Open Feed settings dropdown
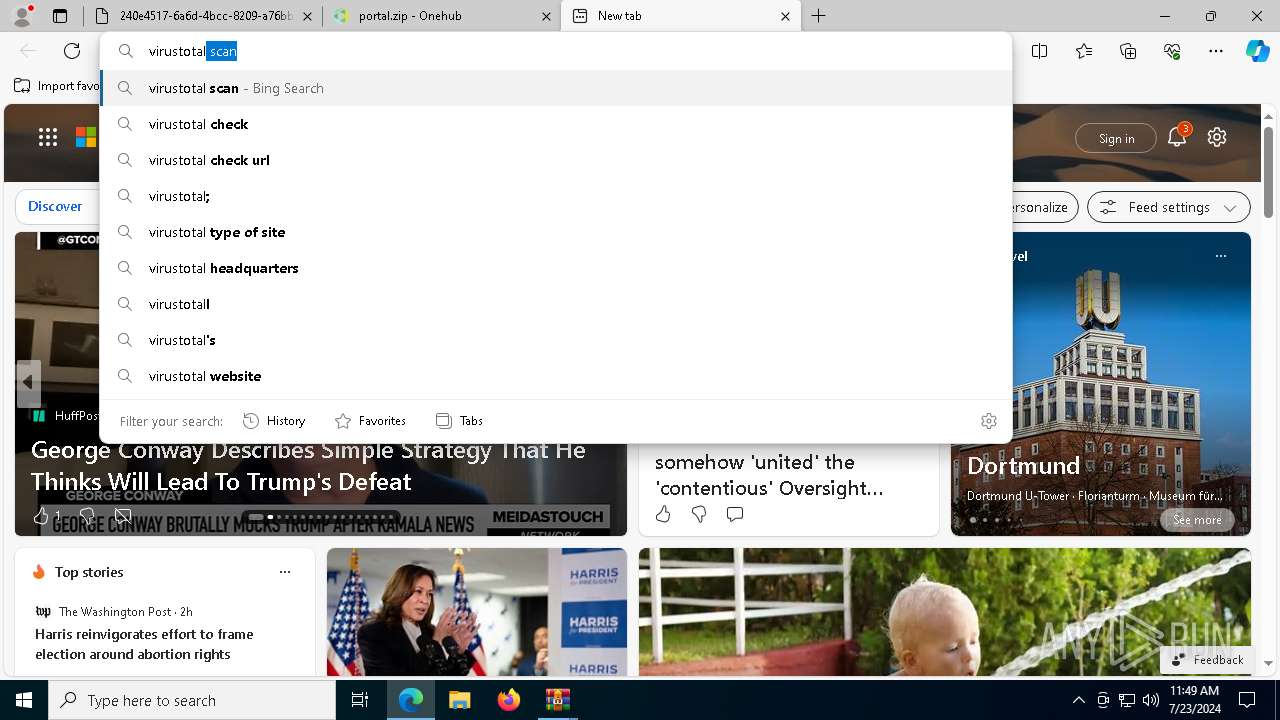 1168,207
